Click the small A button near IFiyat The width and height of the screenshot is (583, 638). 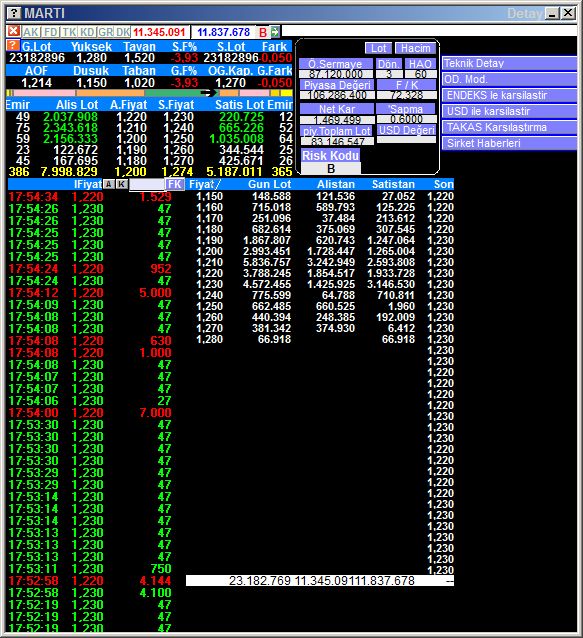[108, 184]
